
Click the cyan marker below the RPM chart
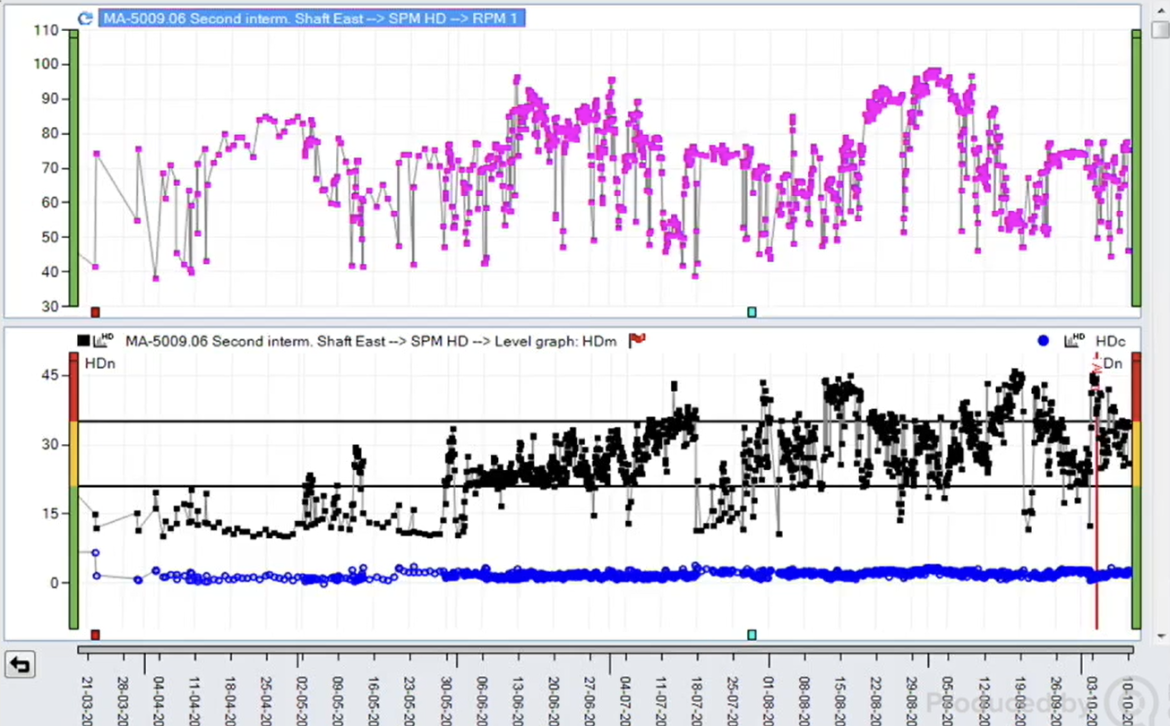click(752, 312)
